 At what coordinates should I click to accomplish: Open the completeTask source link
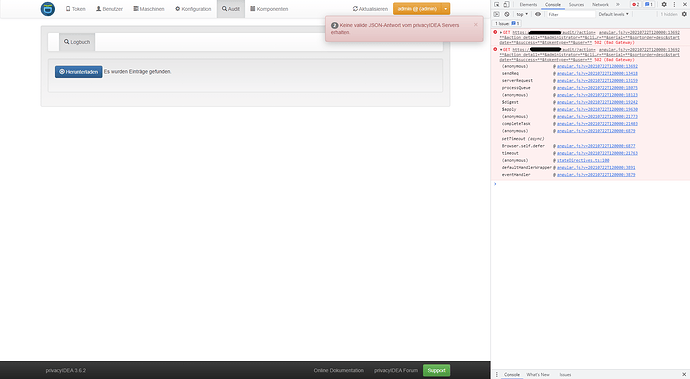click(597, 124)
